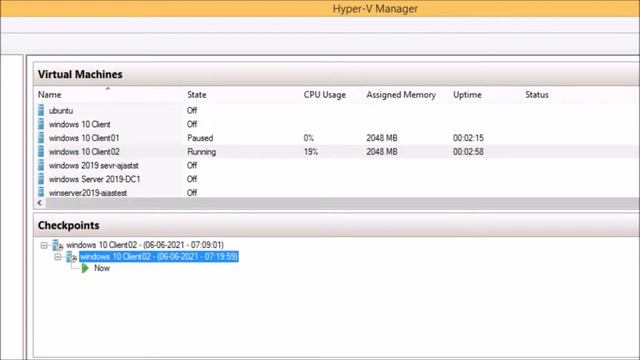The image size is (640, 360).
Task: Select the winserver2019-ajastest name
Action: (88, 193)
